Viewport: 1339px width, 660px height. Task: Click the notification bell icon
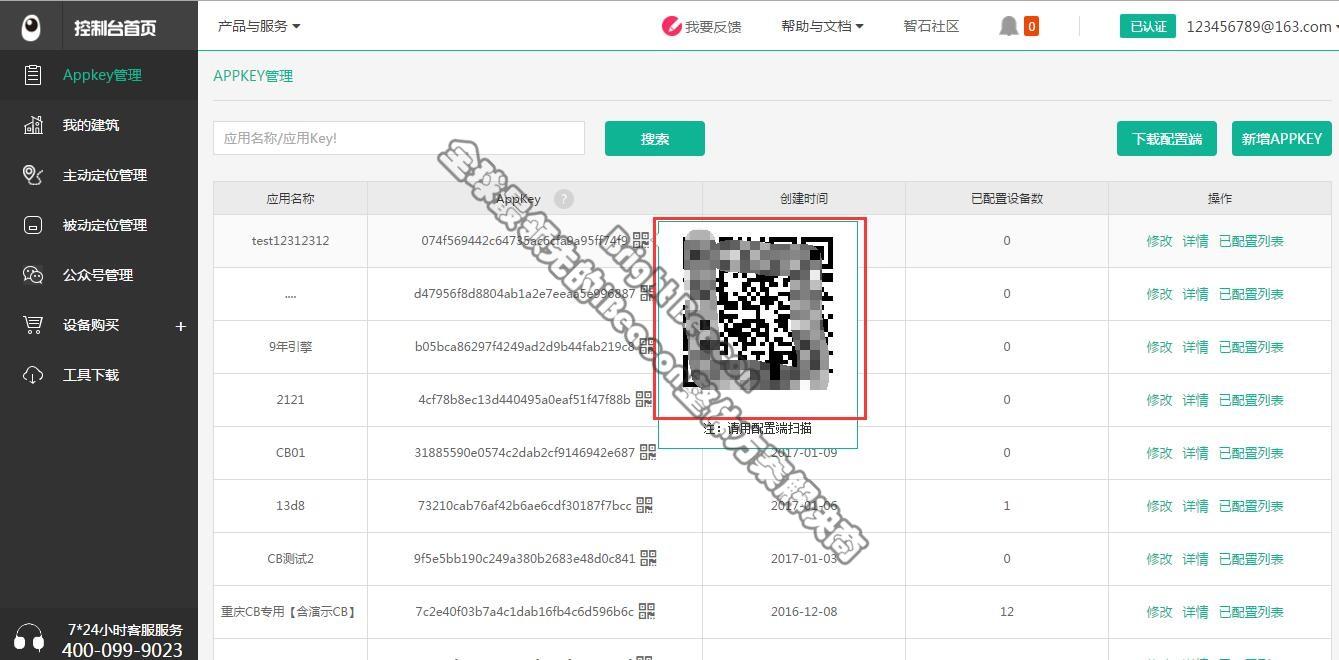point(1009,26)
